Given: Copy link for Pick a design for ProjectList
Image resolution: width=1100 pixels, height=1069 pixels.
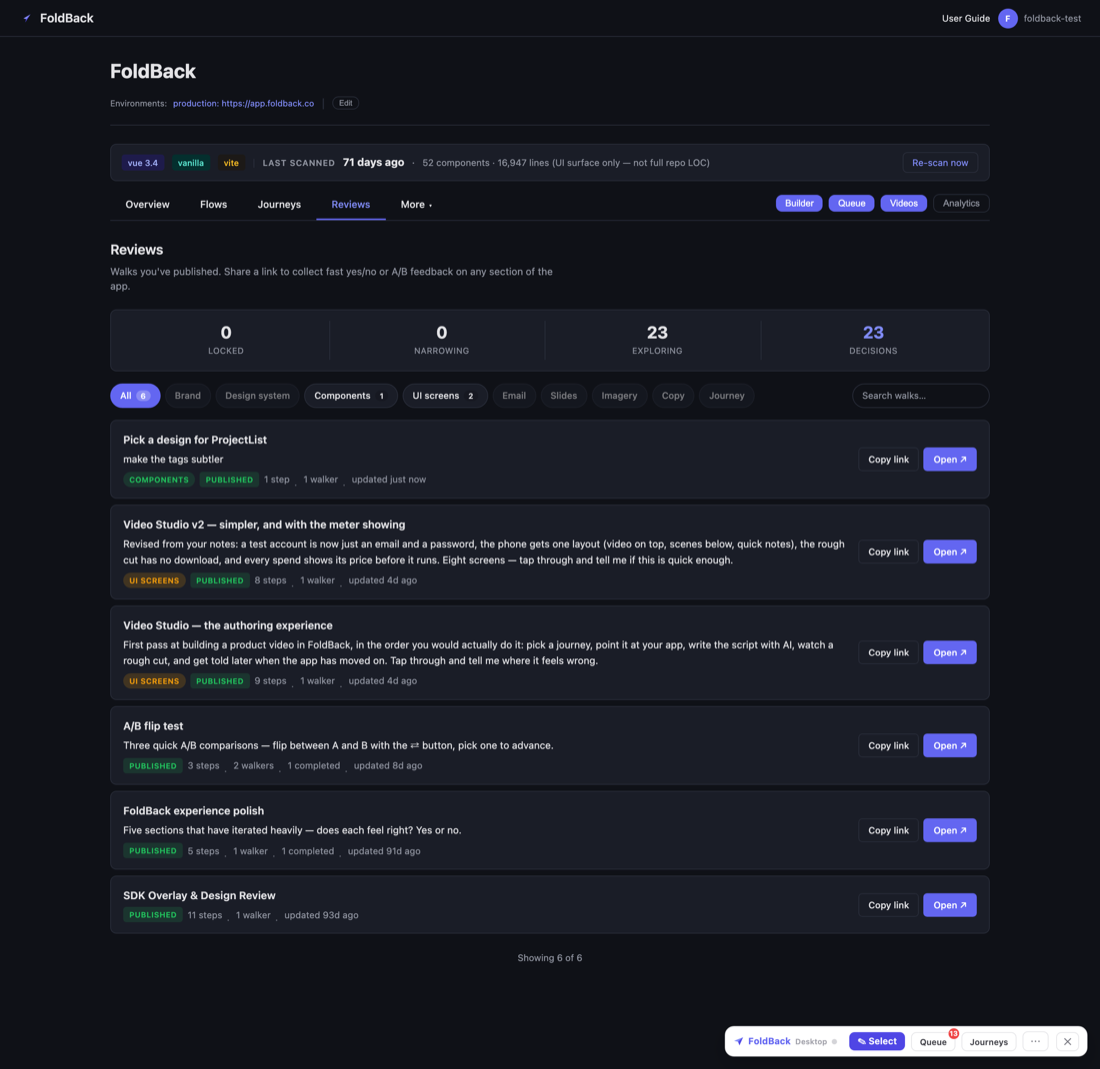Looking at the screenshot, I should coord(888,459).
